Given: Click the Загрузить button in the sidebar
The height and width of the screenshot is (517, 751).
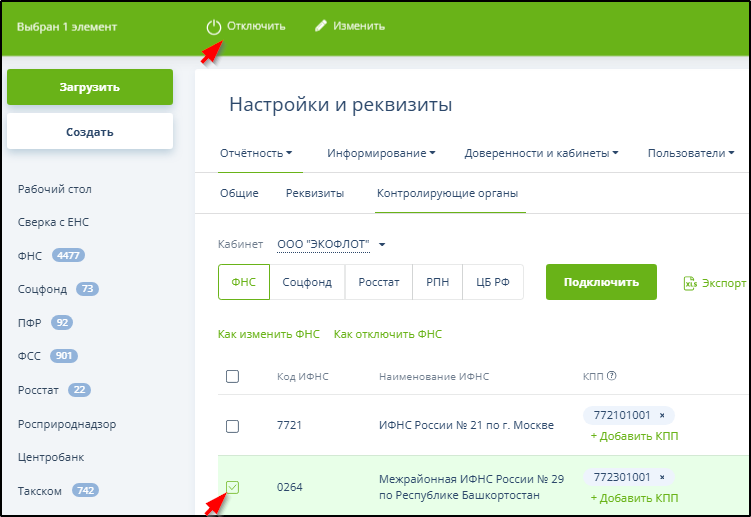Looking at the screenshot, I should [x=90, y=87].
